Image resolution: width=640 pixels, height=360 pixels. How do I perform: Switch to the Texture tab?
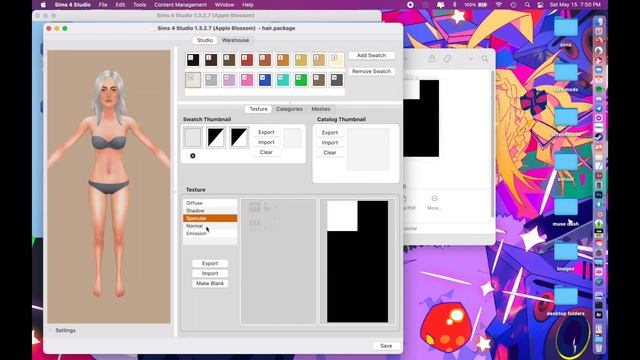click(258, 109)
